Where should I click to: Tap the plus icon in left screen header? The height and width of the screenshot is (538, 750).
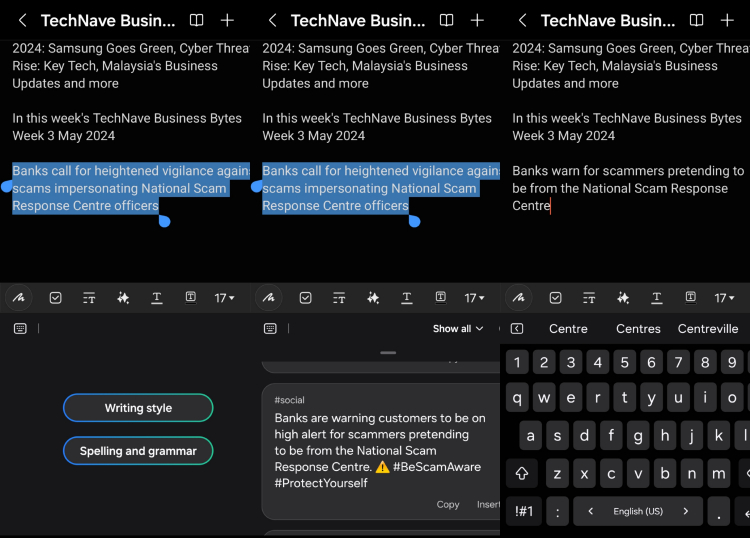(x=227, y=20)
